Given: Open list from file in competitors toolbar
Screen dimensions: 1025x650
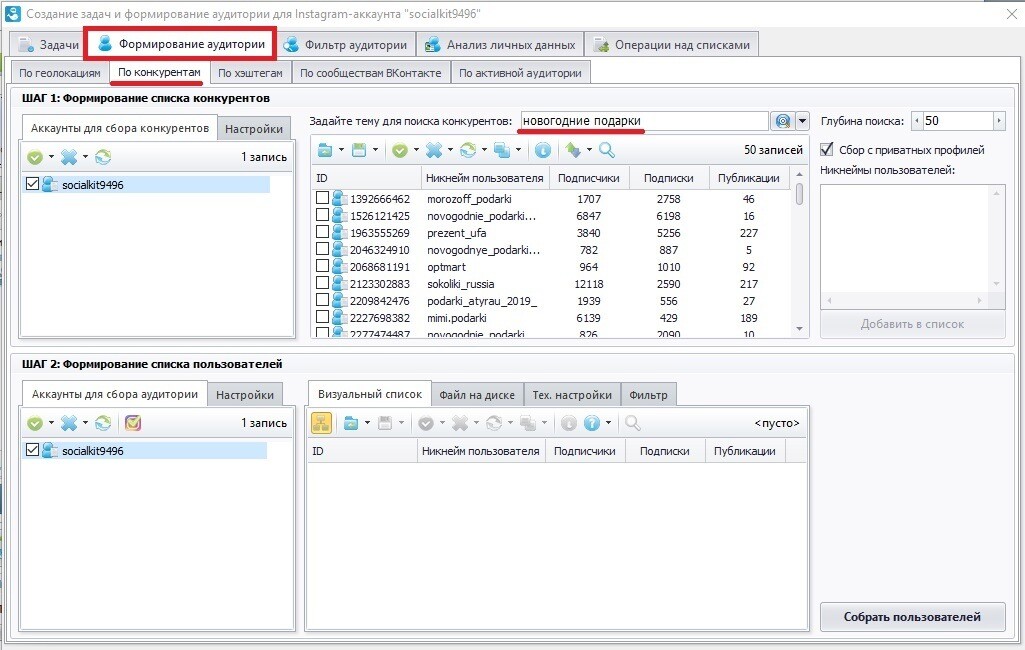Looking at the screenshot, I should (325, 150).
